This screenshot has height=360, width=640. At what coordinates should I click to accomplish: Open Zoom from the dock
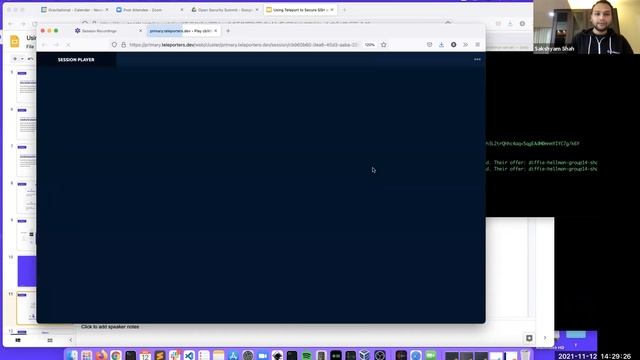(x=262, y=355)
